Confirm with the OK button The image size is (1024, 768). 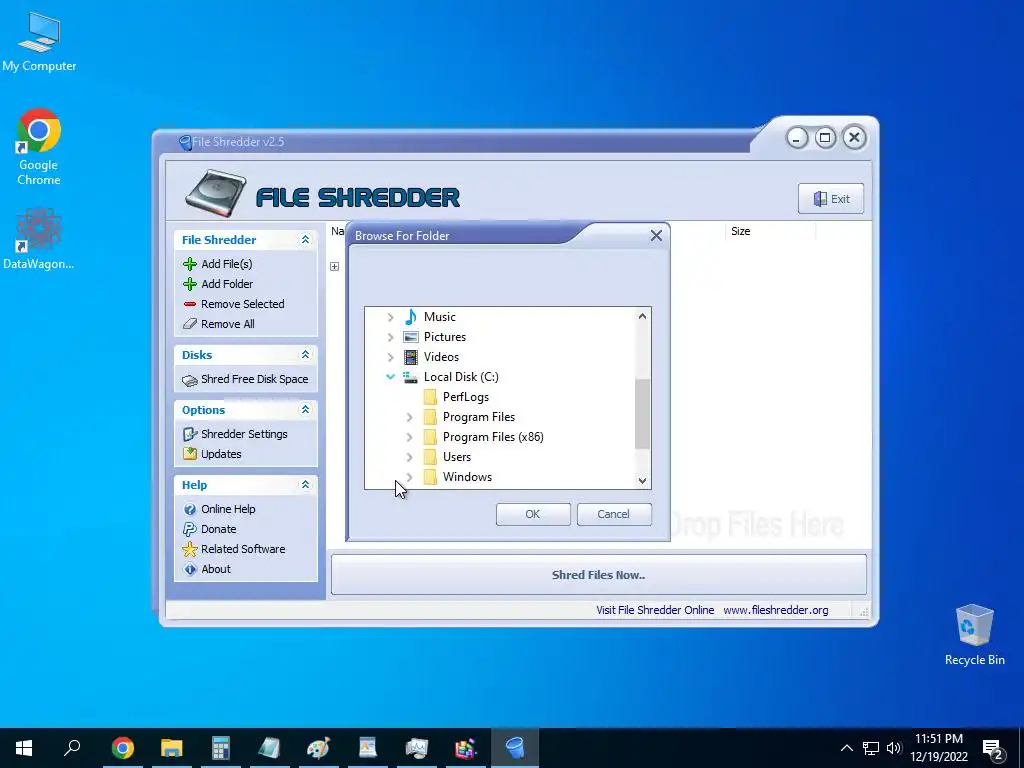click(x=533, y=514)
